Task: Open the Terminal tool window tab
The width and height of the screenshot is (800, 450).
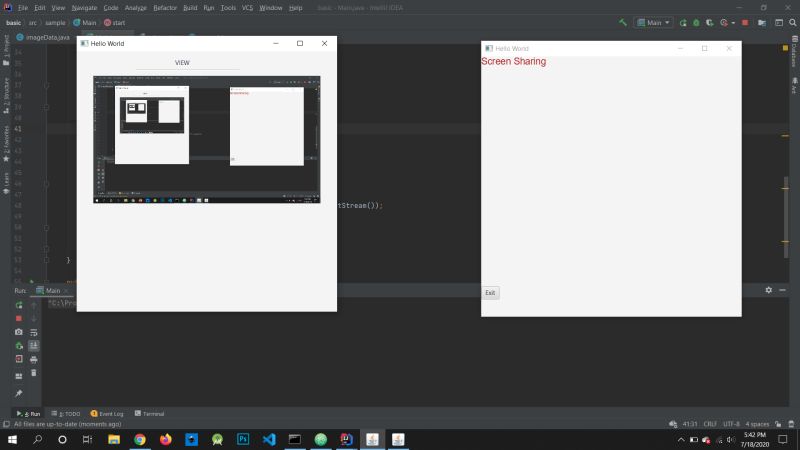Action: (x=149, y=414)
